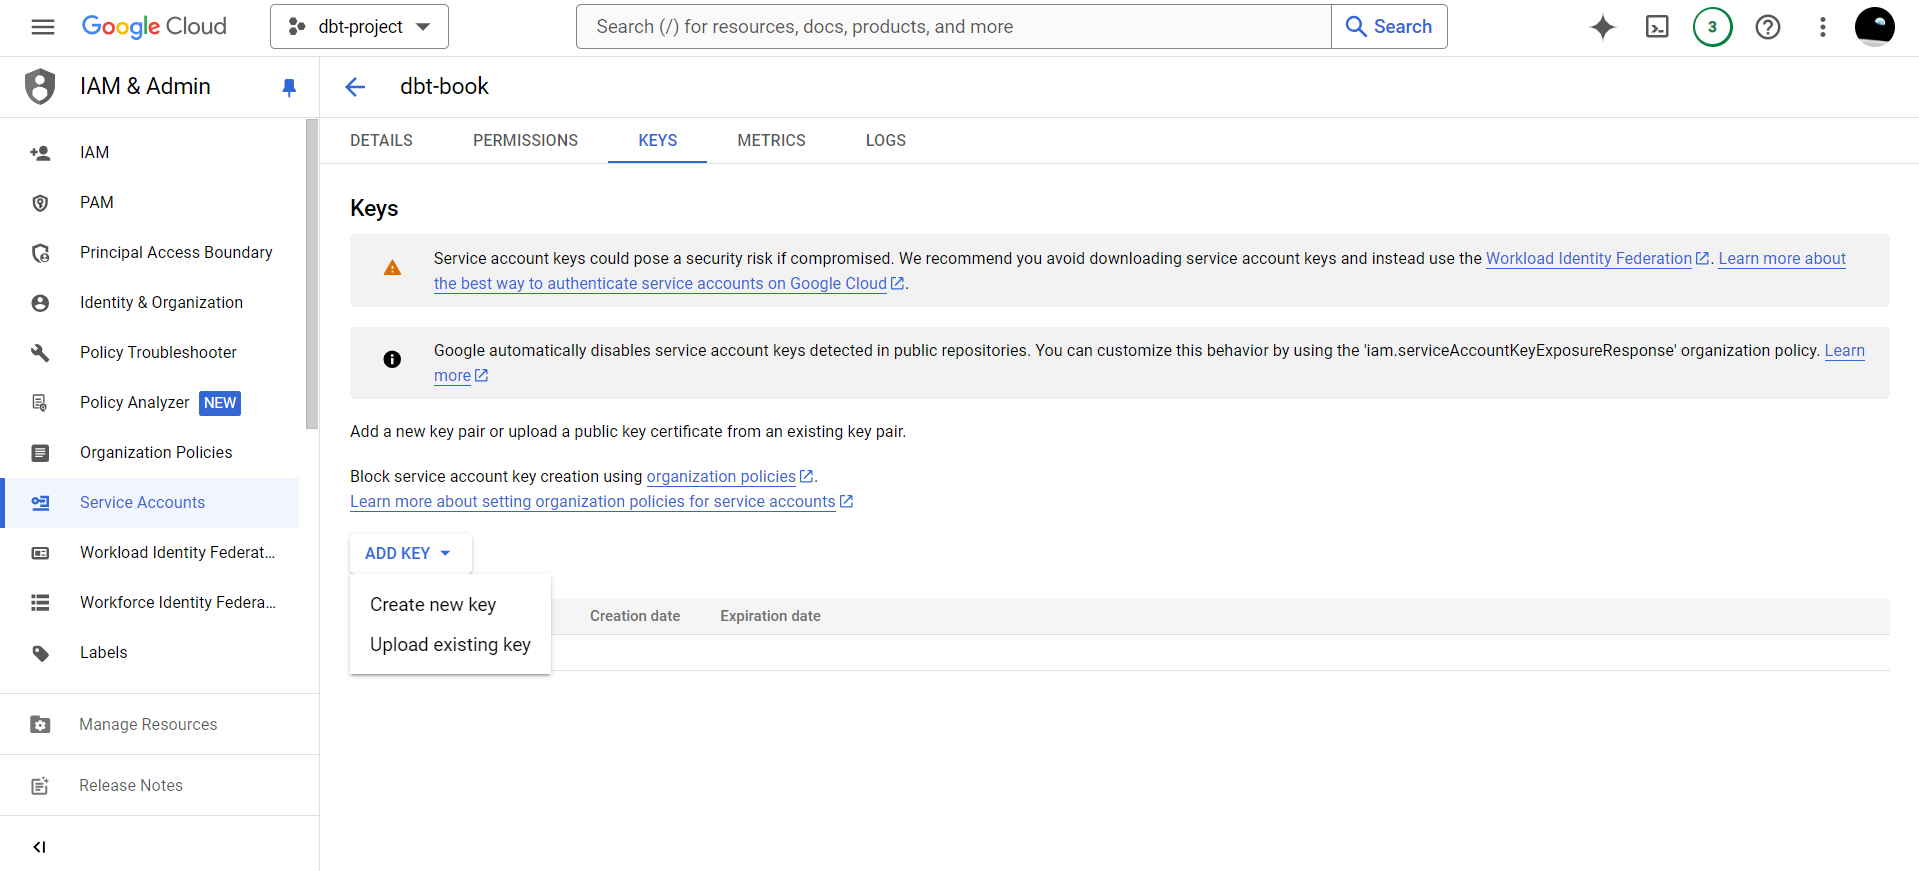Click the sidebar vertical scrollbar

point(311,275)
